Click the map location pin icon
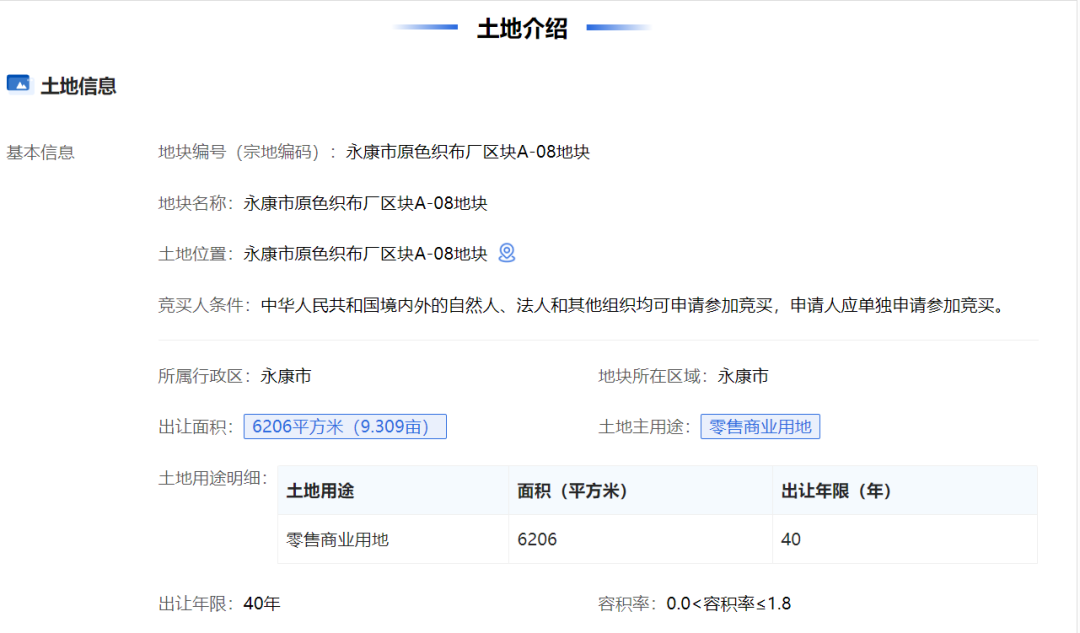The width and height of the screenshot is (1080, 633). pyautogui.click(x=507, y=253)
